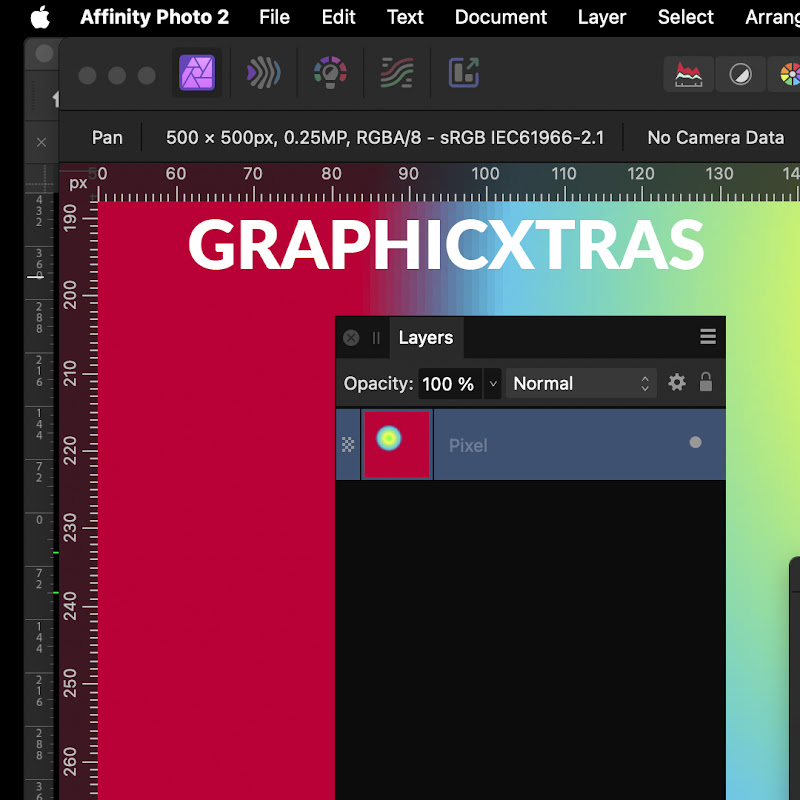Click the Opacity 100 % input field
The image size is (800, 800).
coord(448,384)
